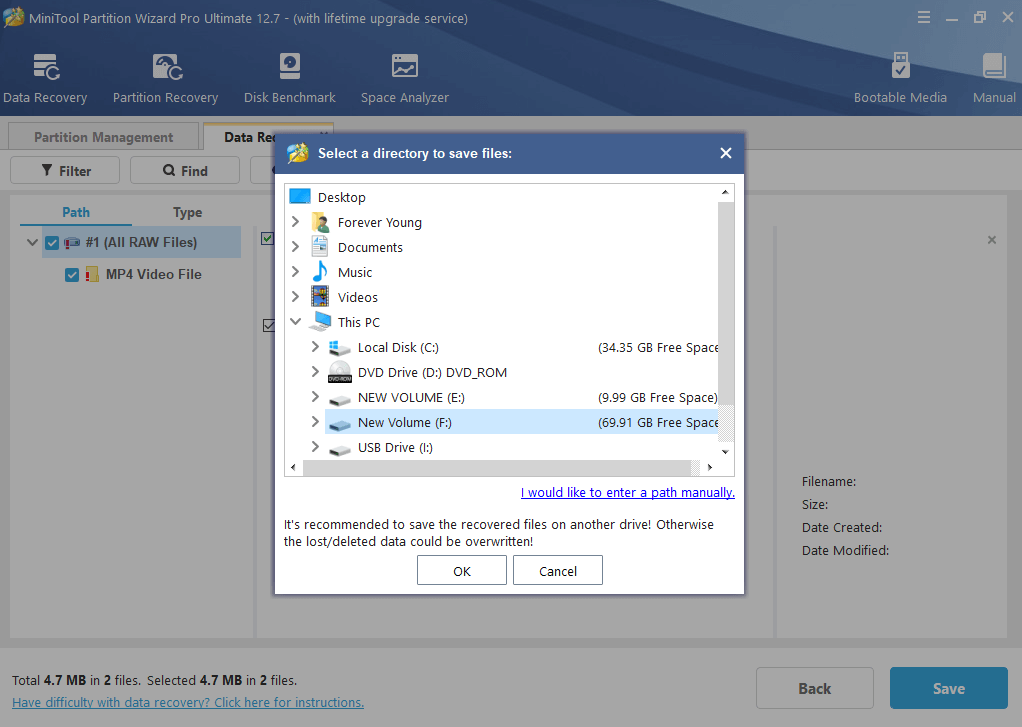
Task: Toggle the #1 (All RAW Files) checkbox
Action: click(52, 243)
